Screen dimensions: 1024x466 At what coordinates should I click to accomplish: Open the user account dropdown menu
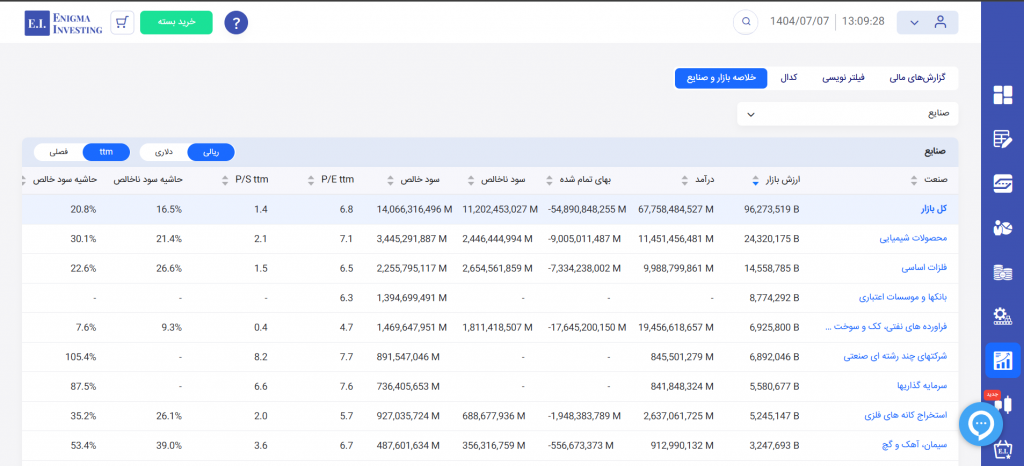click(927, 22)
